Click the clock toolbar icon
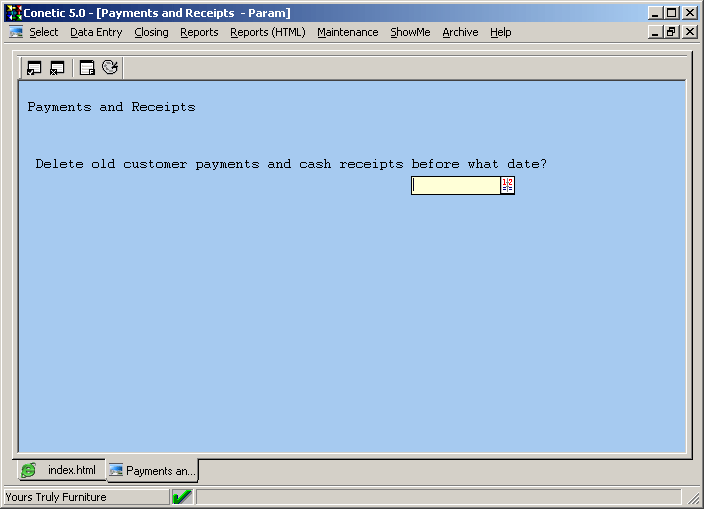This screenshot has width=704, height=509. pyautogui.click(x=110, y=68)
